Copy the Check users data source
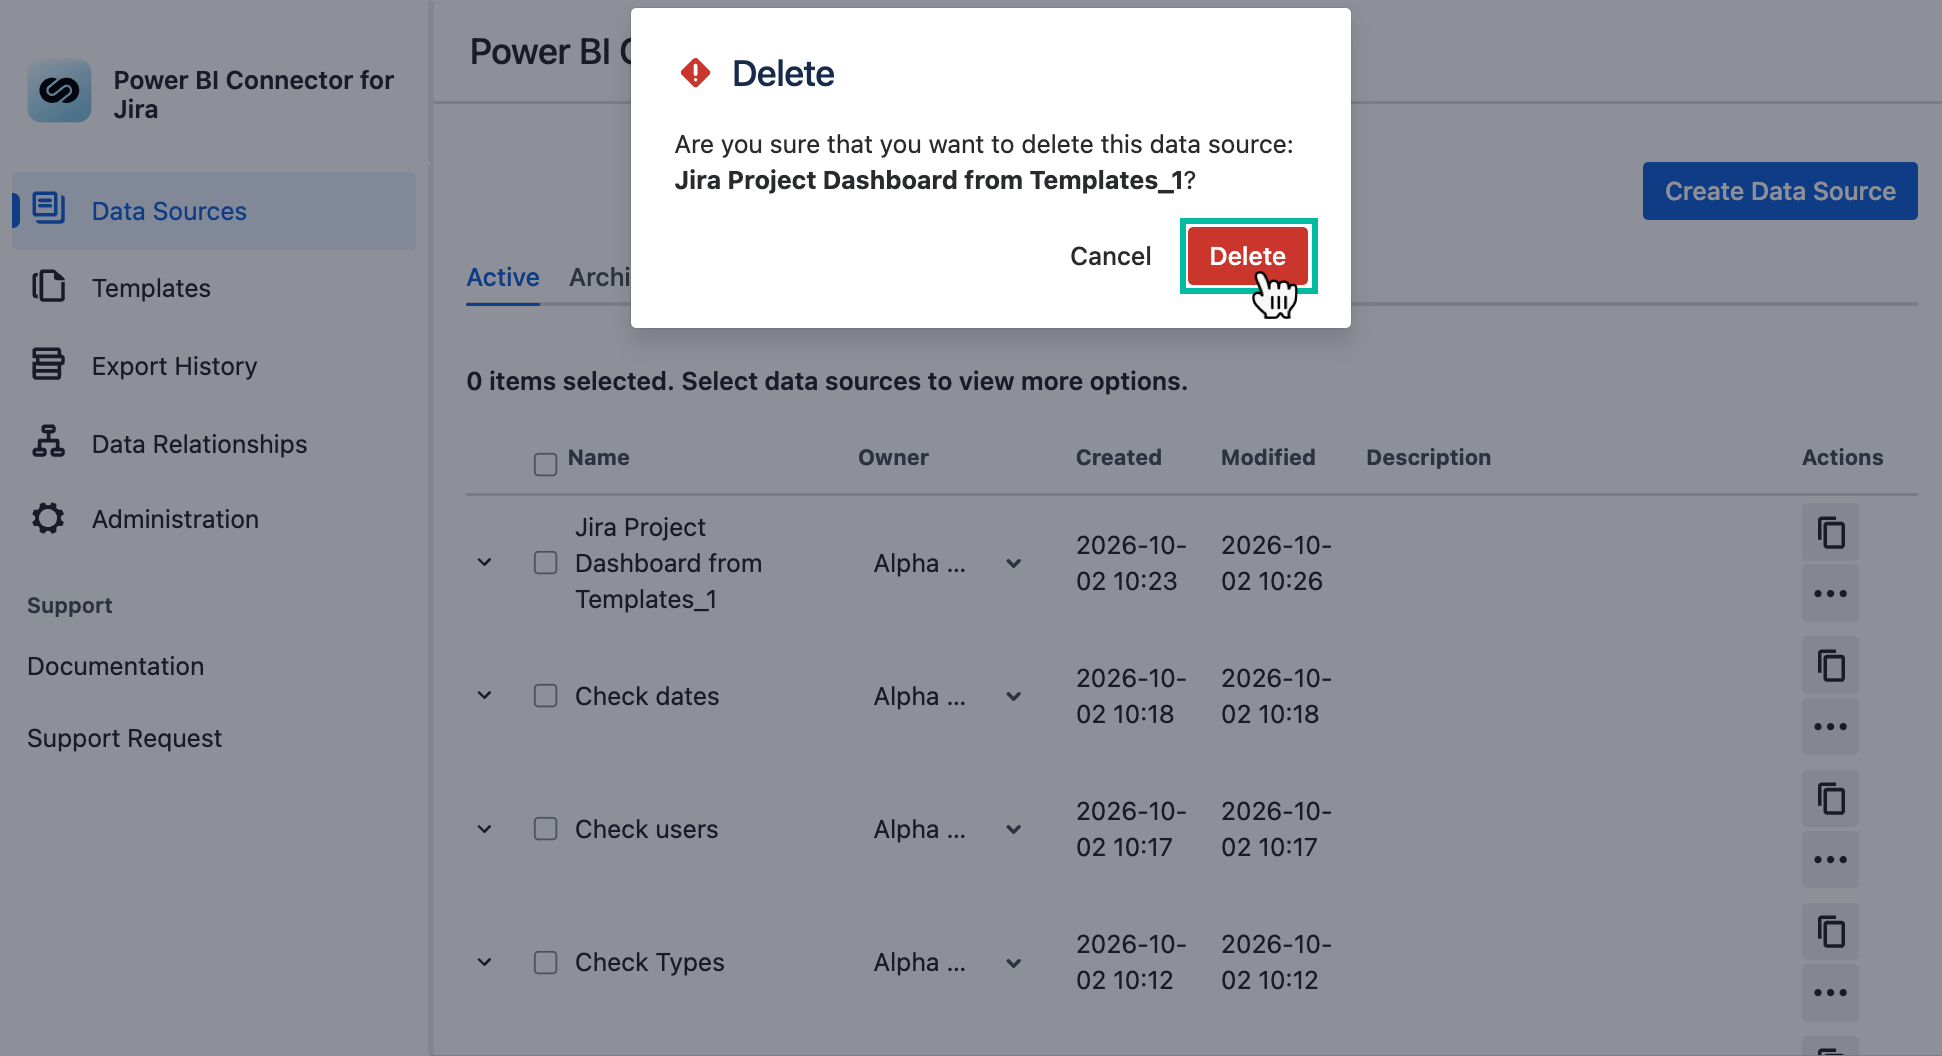This screenshot has height=1056, width=1942. pyautogui.click(x=1830, y=799)
